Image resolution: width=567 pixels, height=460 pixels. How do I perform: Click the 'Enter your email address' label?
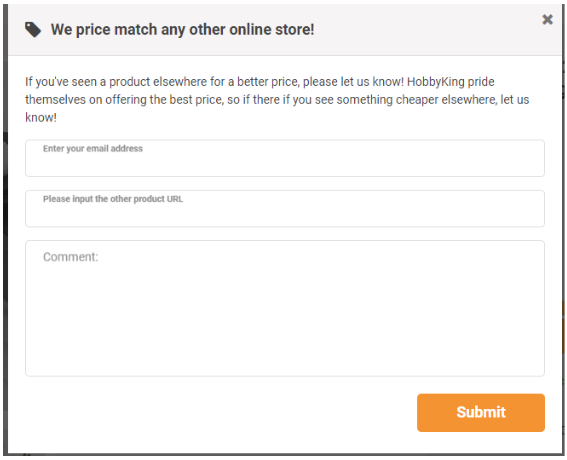tap(93, 149)
